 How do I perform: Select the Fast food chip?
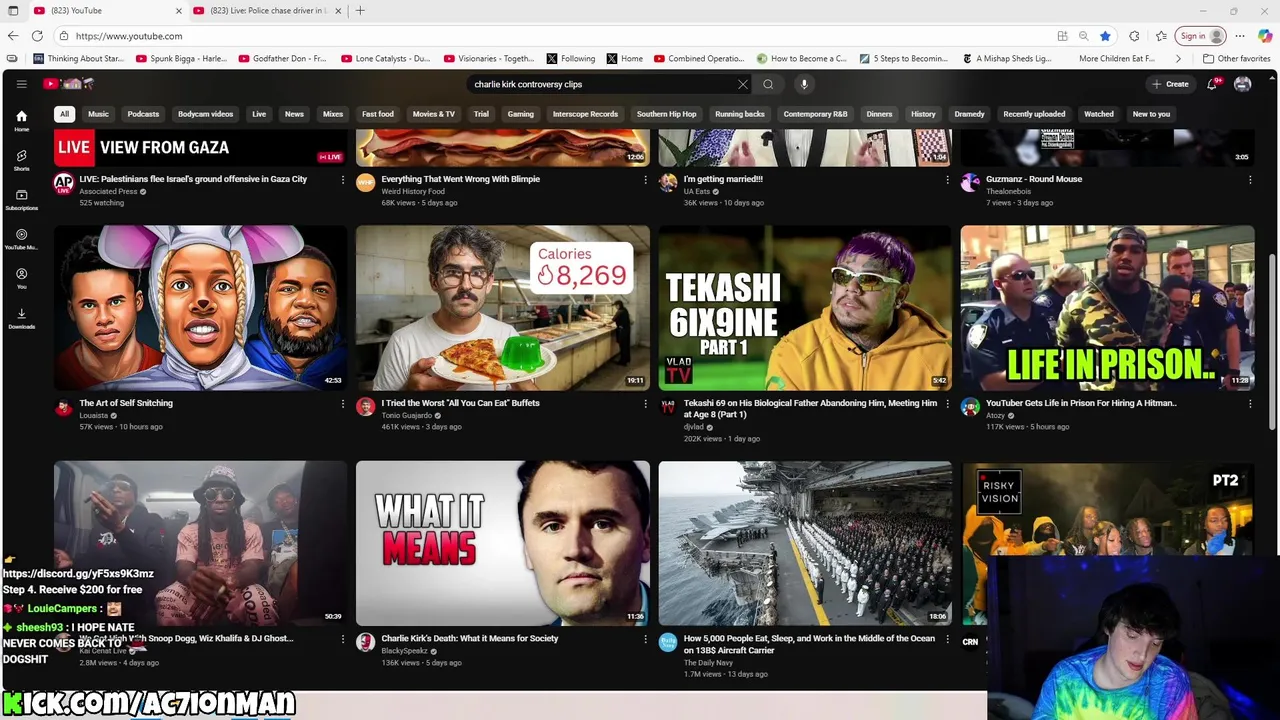[378, 114]
